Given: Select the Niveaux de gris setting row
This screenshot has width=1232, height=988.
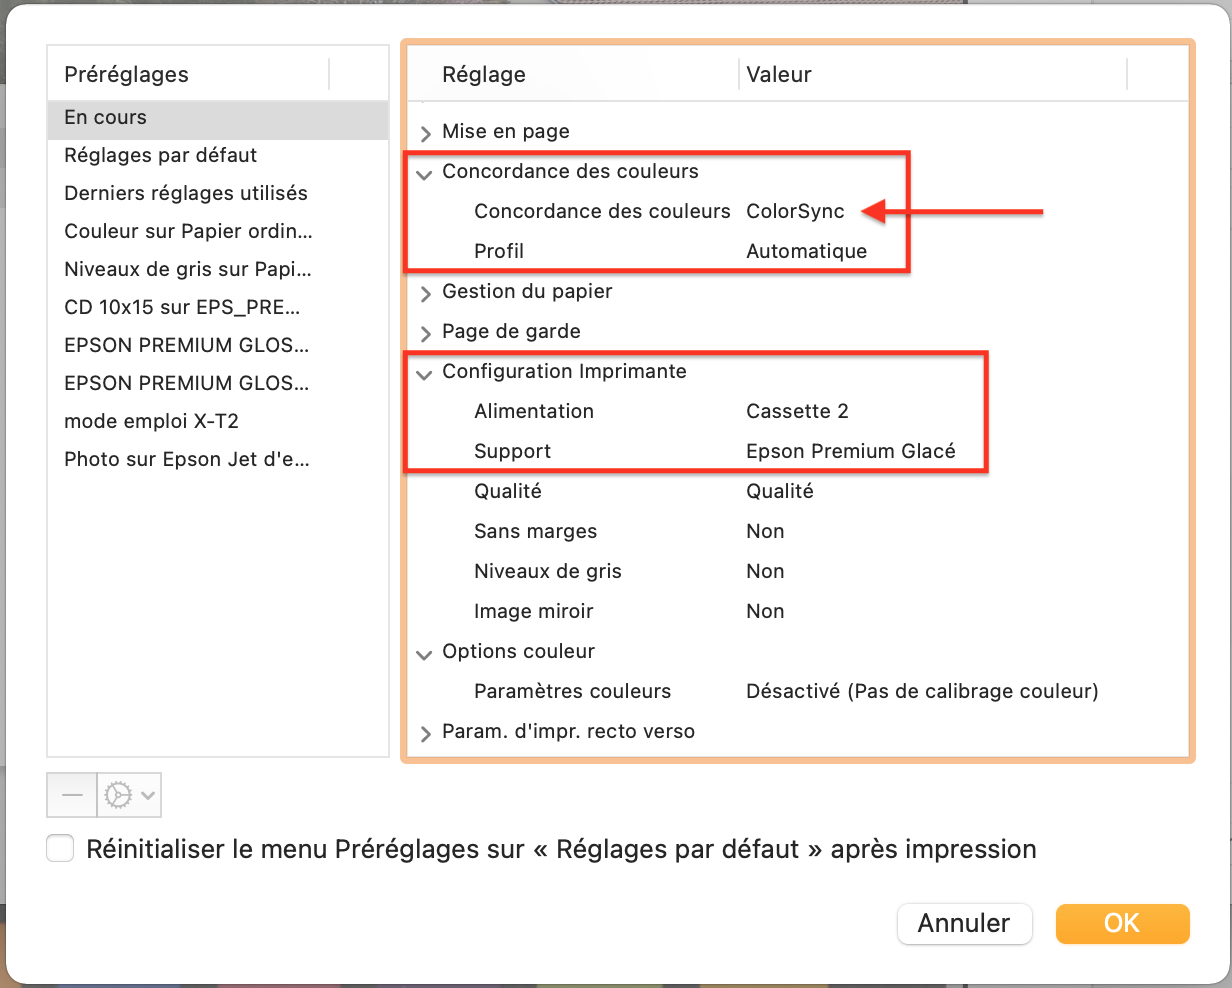Looking at the screenshot, I should point(799,572).
